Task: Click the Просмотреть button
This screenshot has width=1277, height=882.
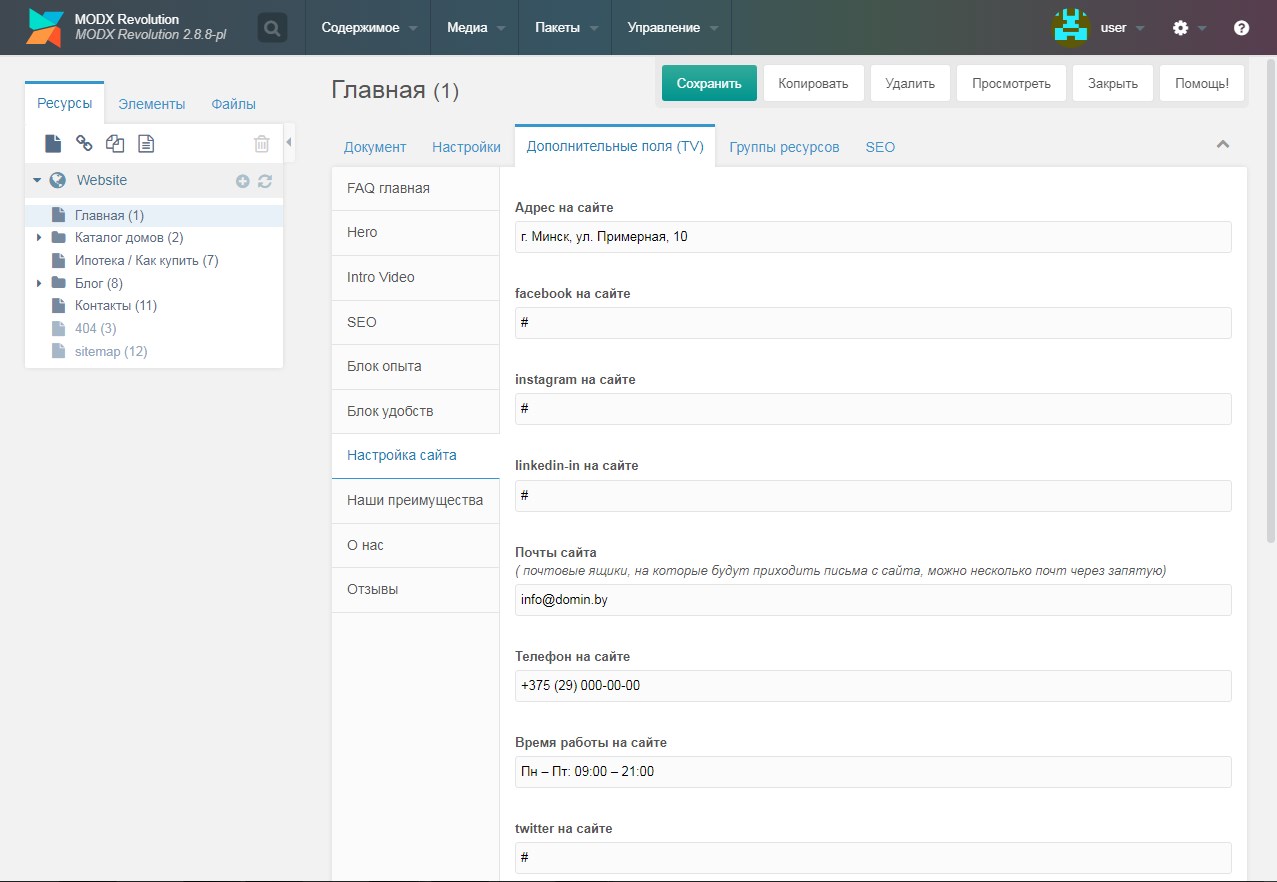Action: pyautogui.click(x=1011, y=83)
